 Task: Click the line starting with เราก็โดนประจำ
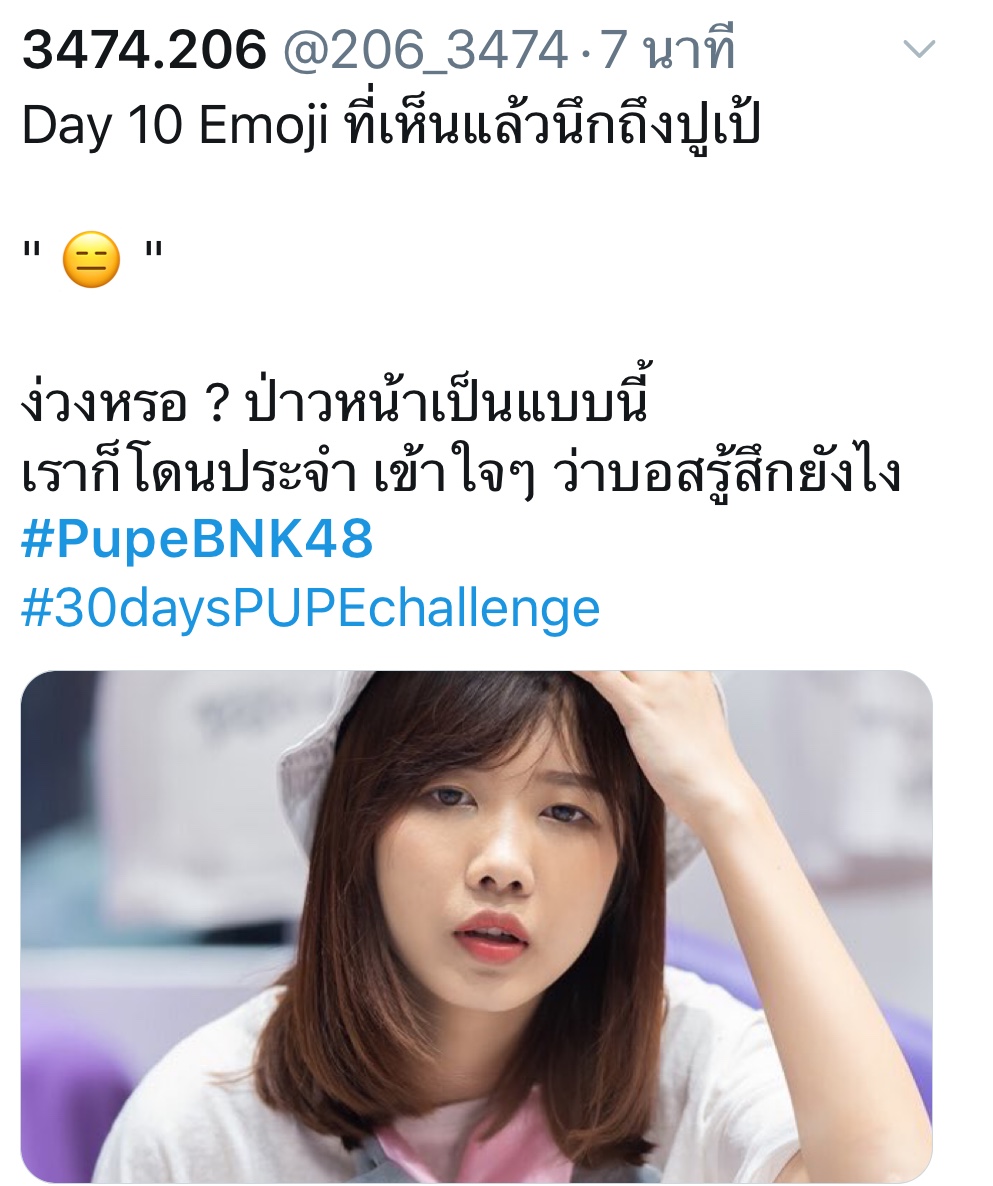(x=461, y=473)
